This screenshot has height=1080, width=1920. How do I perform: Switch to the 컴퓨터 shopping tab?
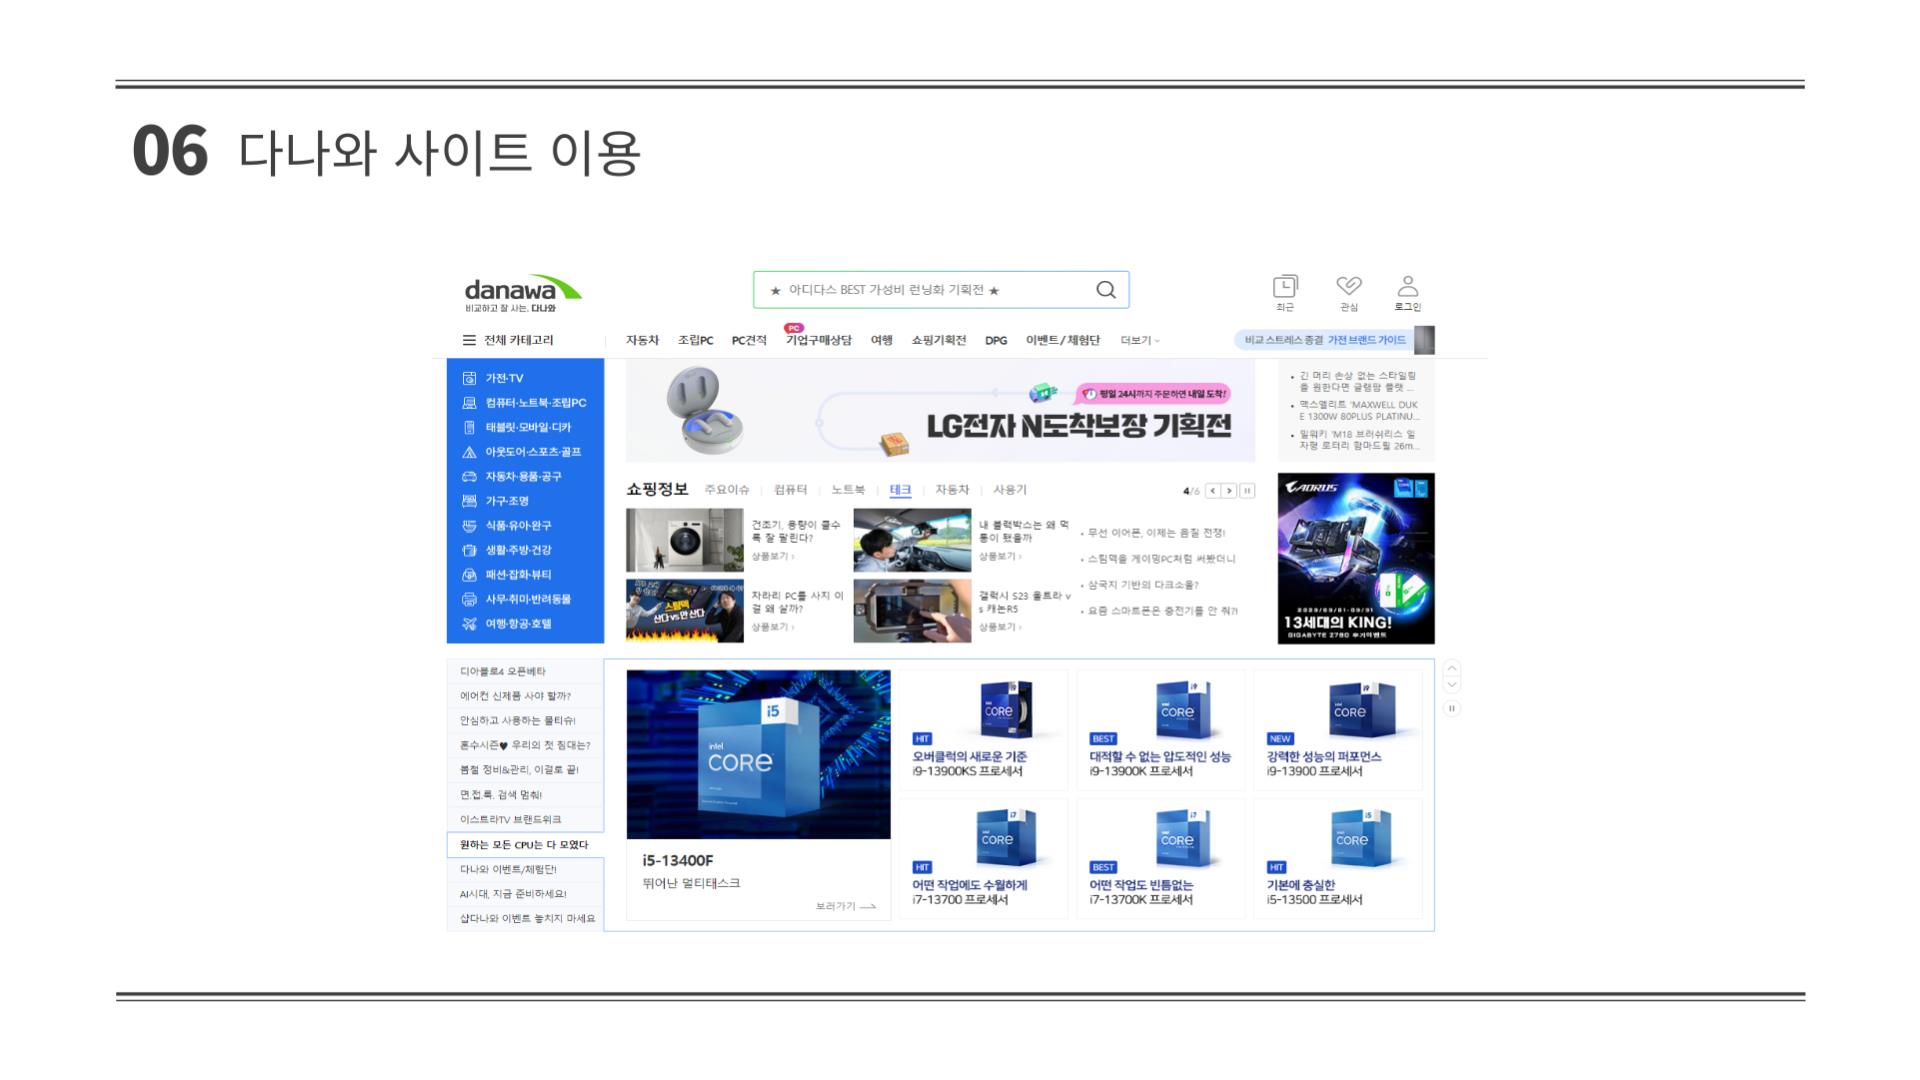(790, 490)
